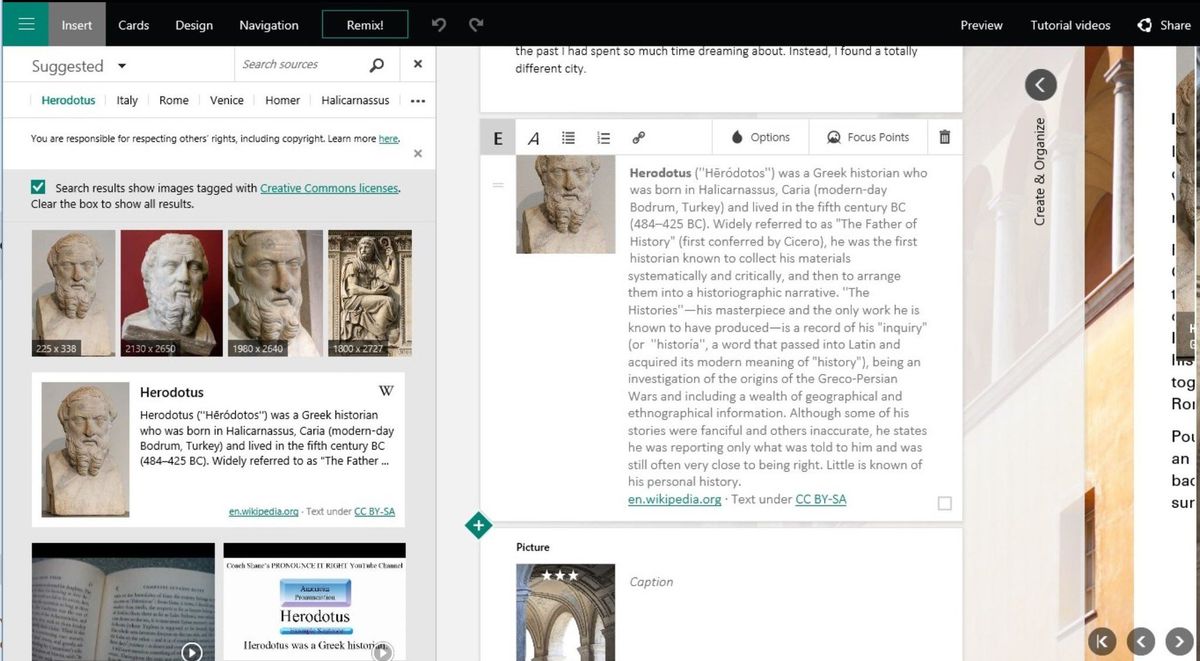Viewport: 1200px width, 661px height.
Task: Select the checkbox on the Herodotus text card
Action: (944, 503)
